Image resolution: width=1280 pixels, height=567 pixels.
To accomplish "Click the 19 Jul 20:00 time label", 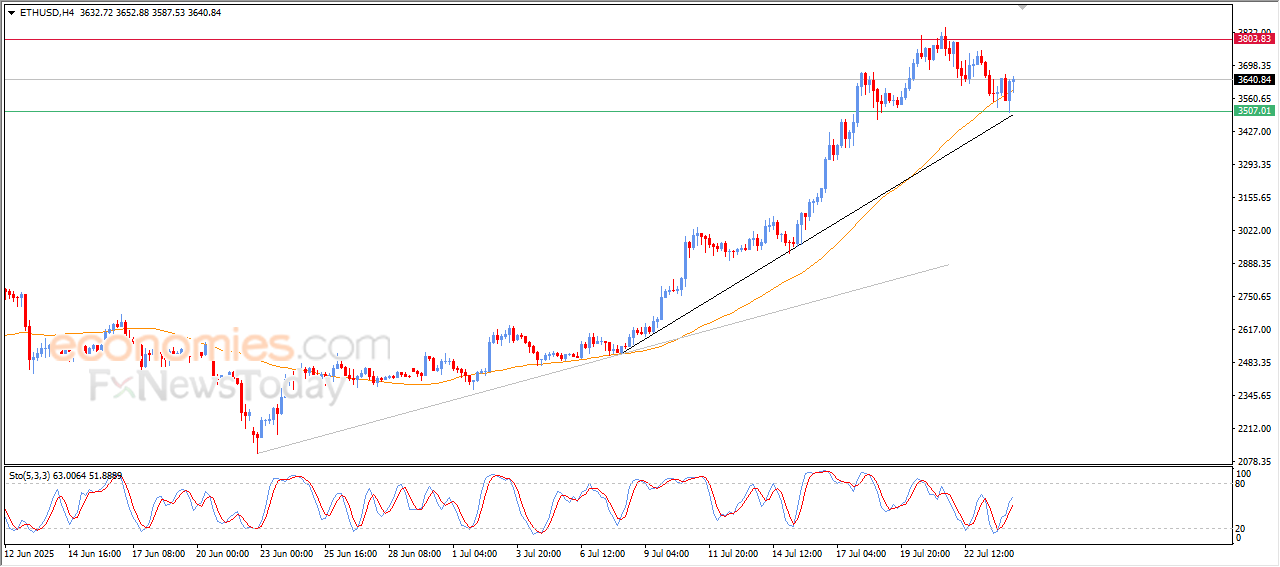I will (926, 552).
